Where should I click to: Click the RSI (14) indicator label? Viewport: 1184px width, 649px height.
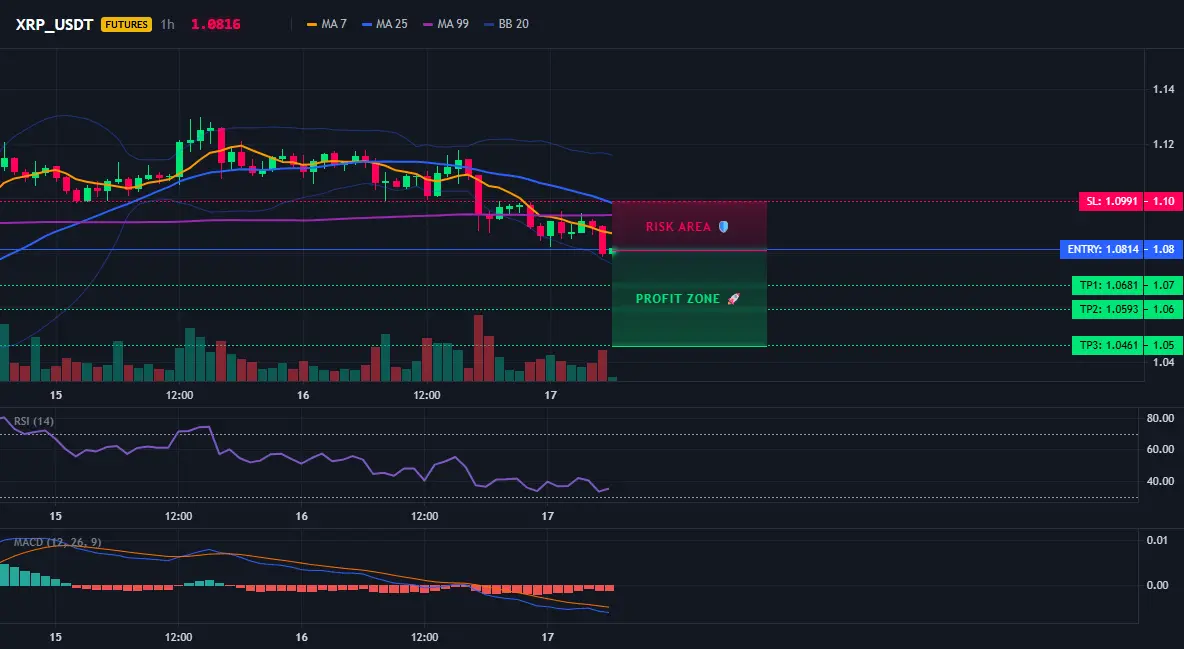[34, 421]
